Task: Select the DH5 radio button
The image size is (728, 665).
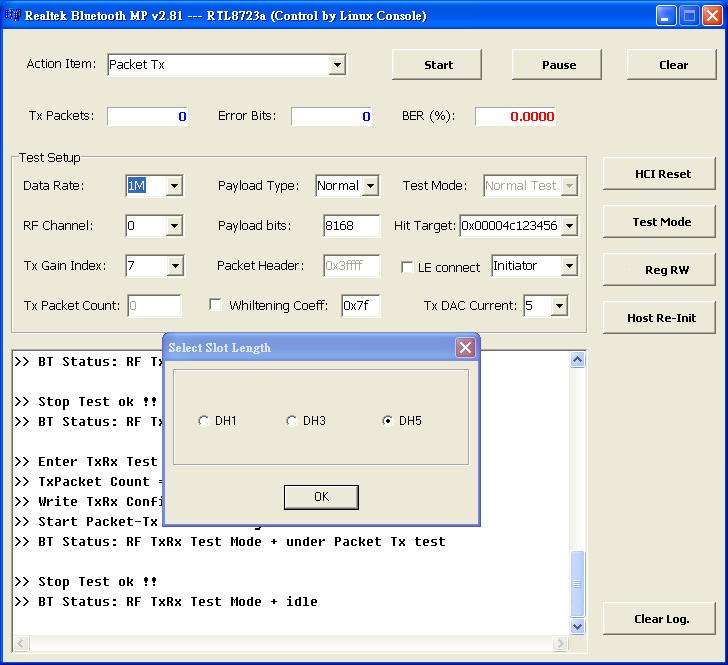Action: point(402,421)
